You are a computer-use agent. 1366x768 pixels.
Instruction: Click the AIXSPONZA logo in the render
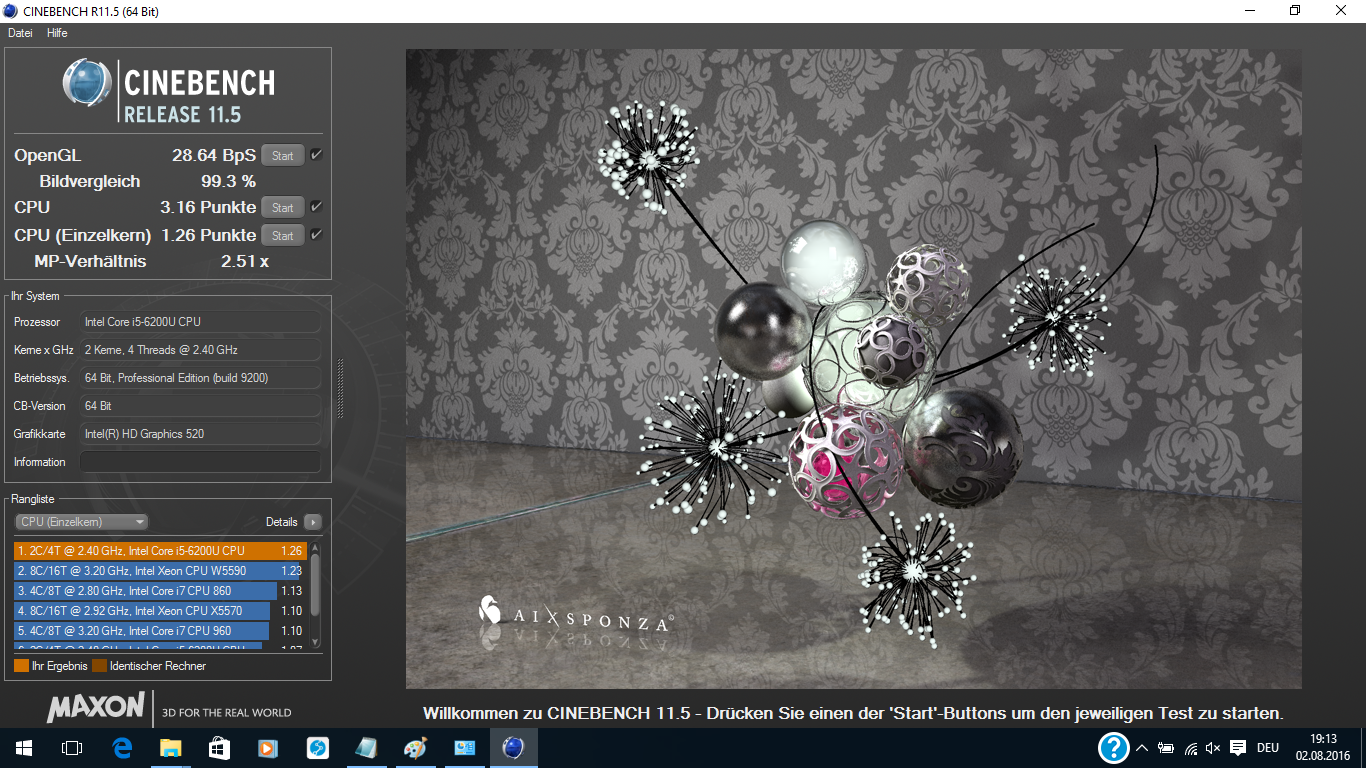pyautogui.click(x=574, y=613)
